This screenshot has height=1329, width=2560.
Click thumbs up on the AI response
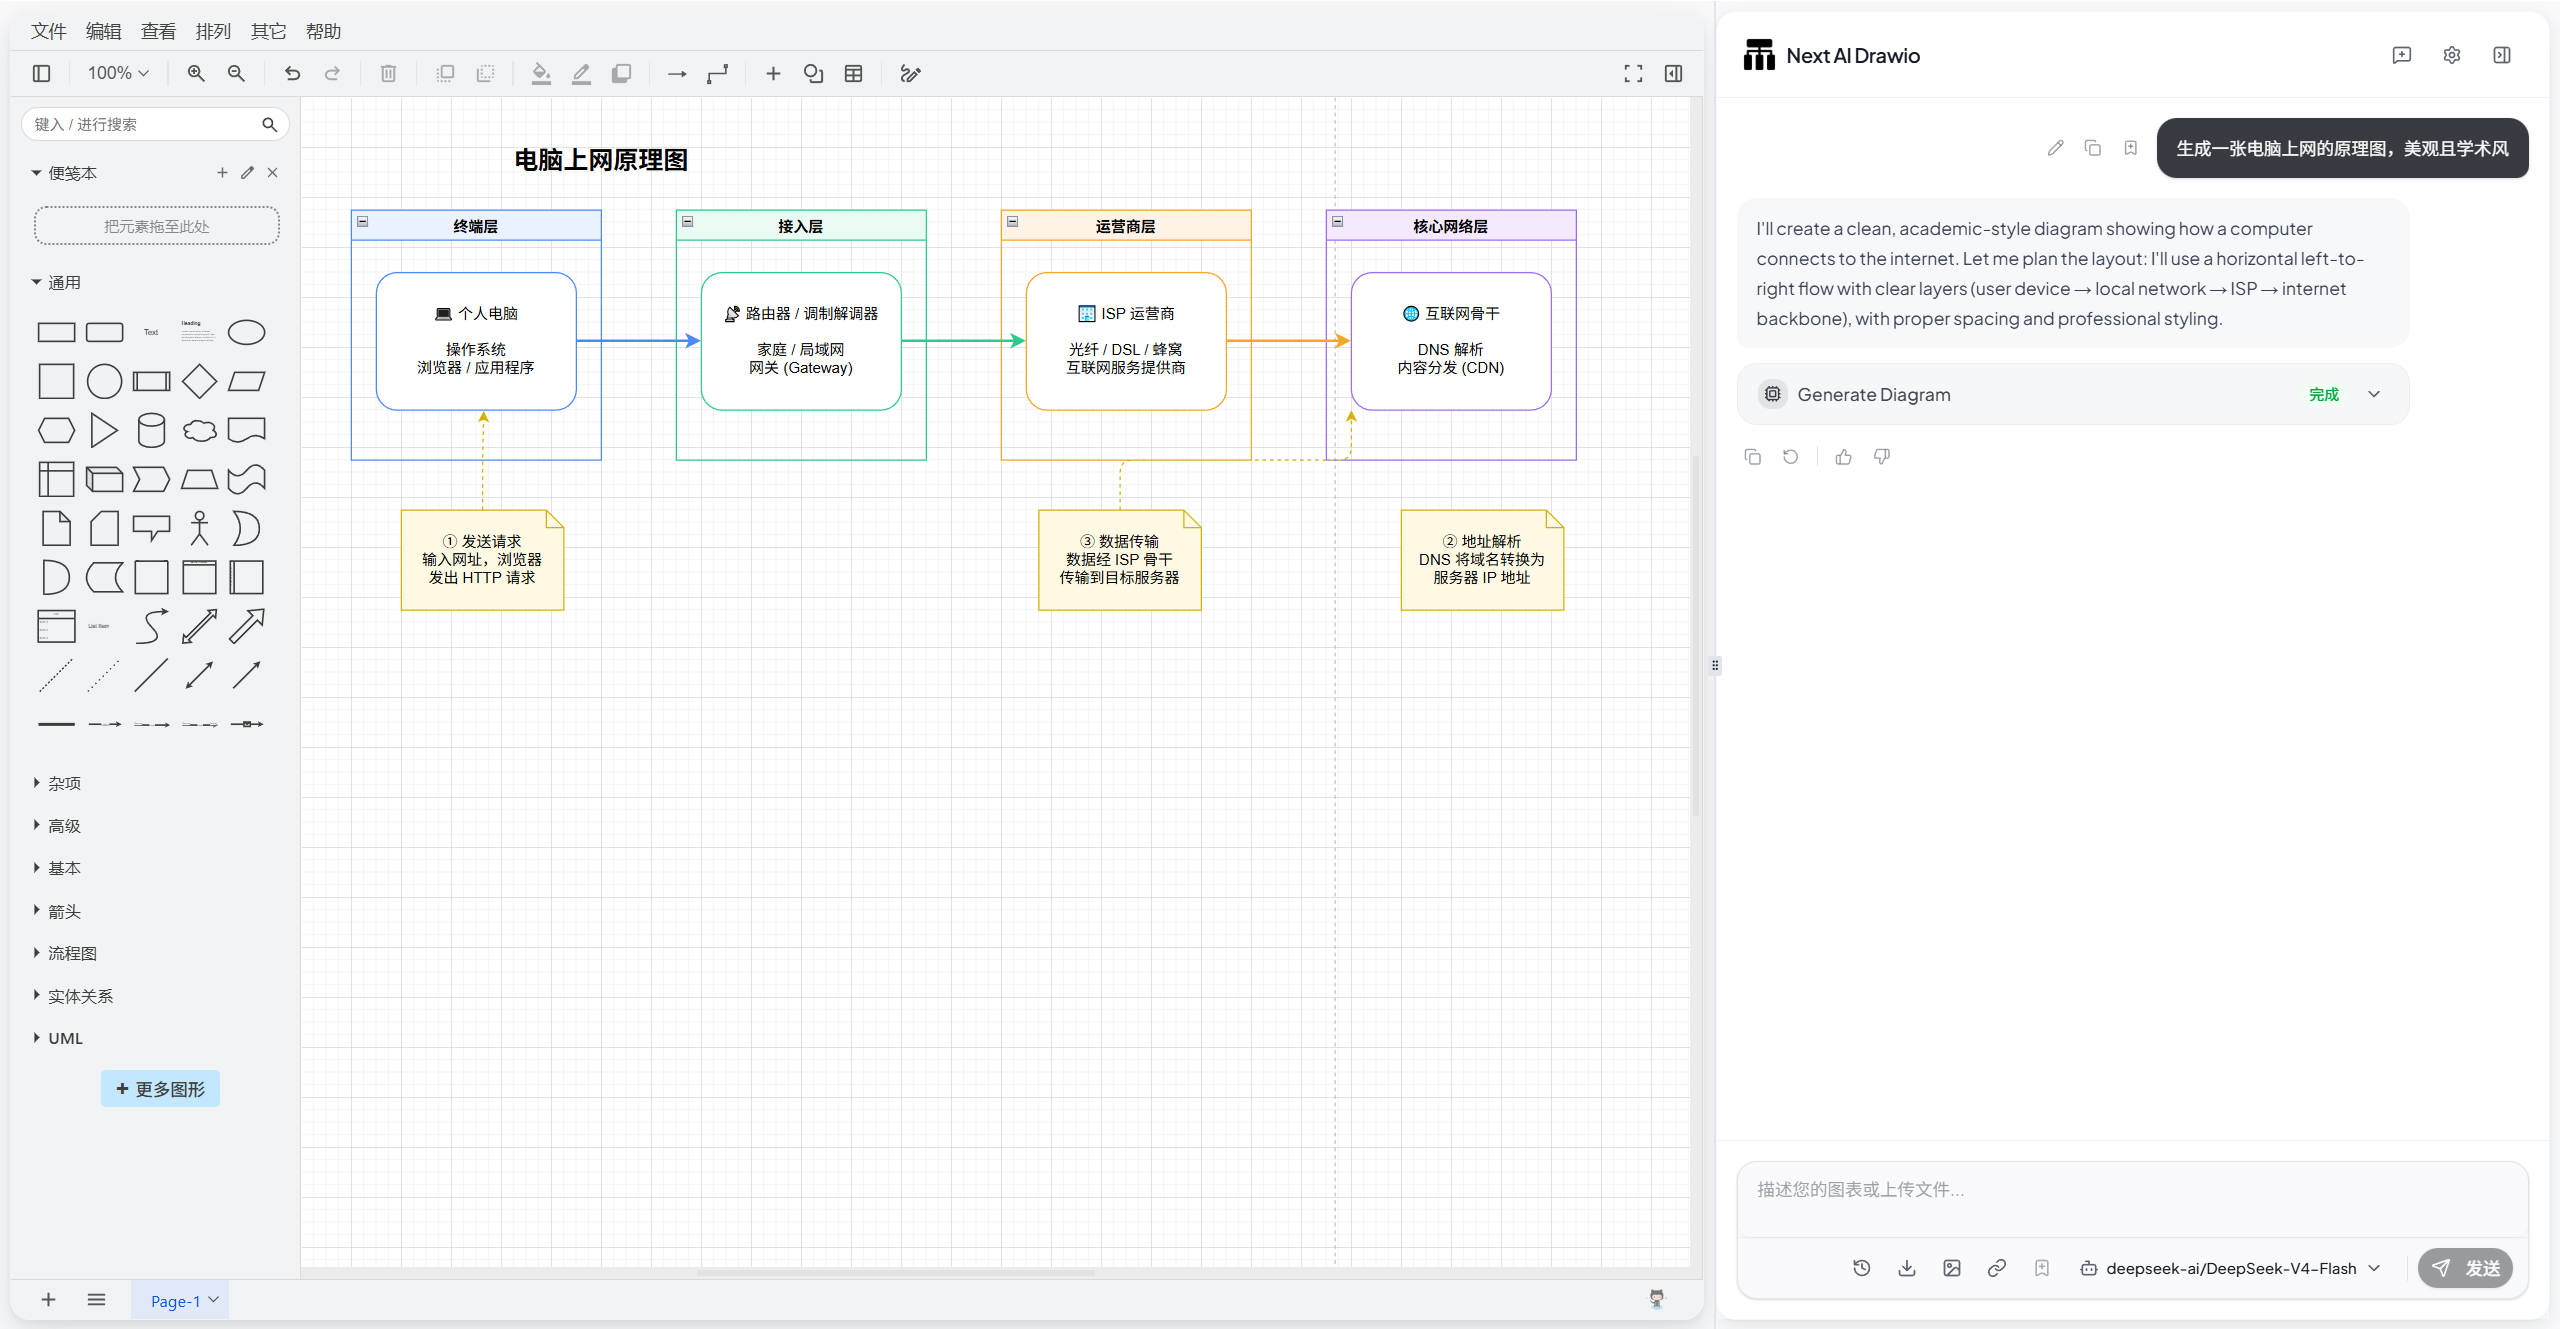coord(1844,457)
